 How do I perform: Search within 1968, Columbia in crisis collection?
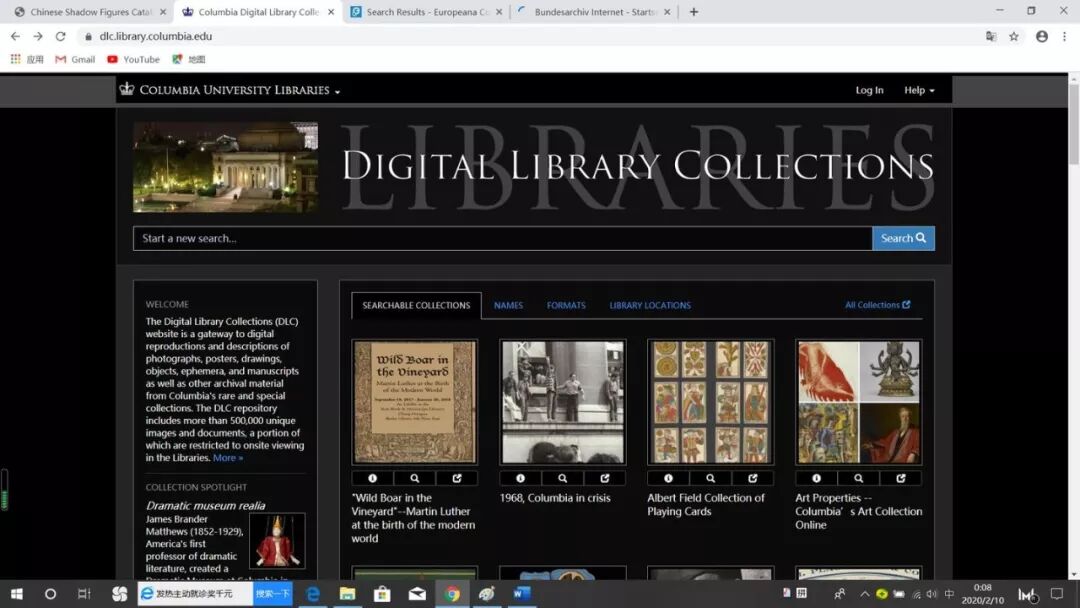coord(563,478)
